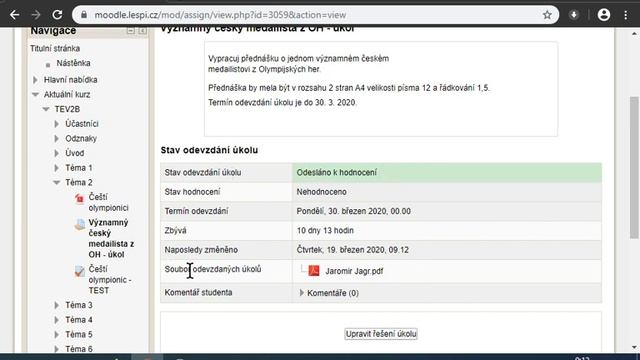Expand Téma 5 node
The image size is (640, 360).
tap(57, 334)
